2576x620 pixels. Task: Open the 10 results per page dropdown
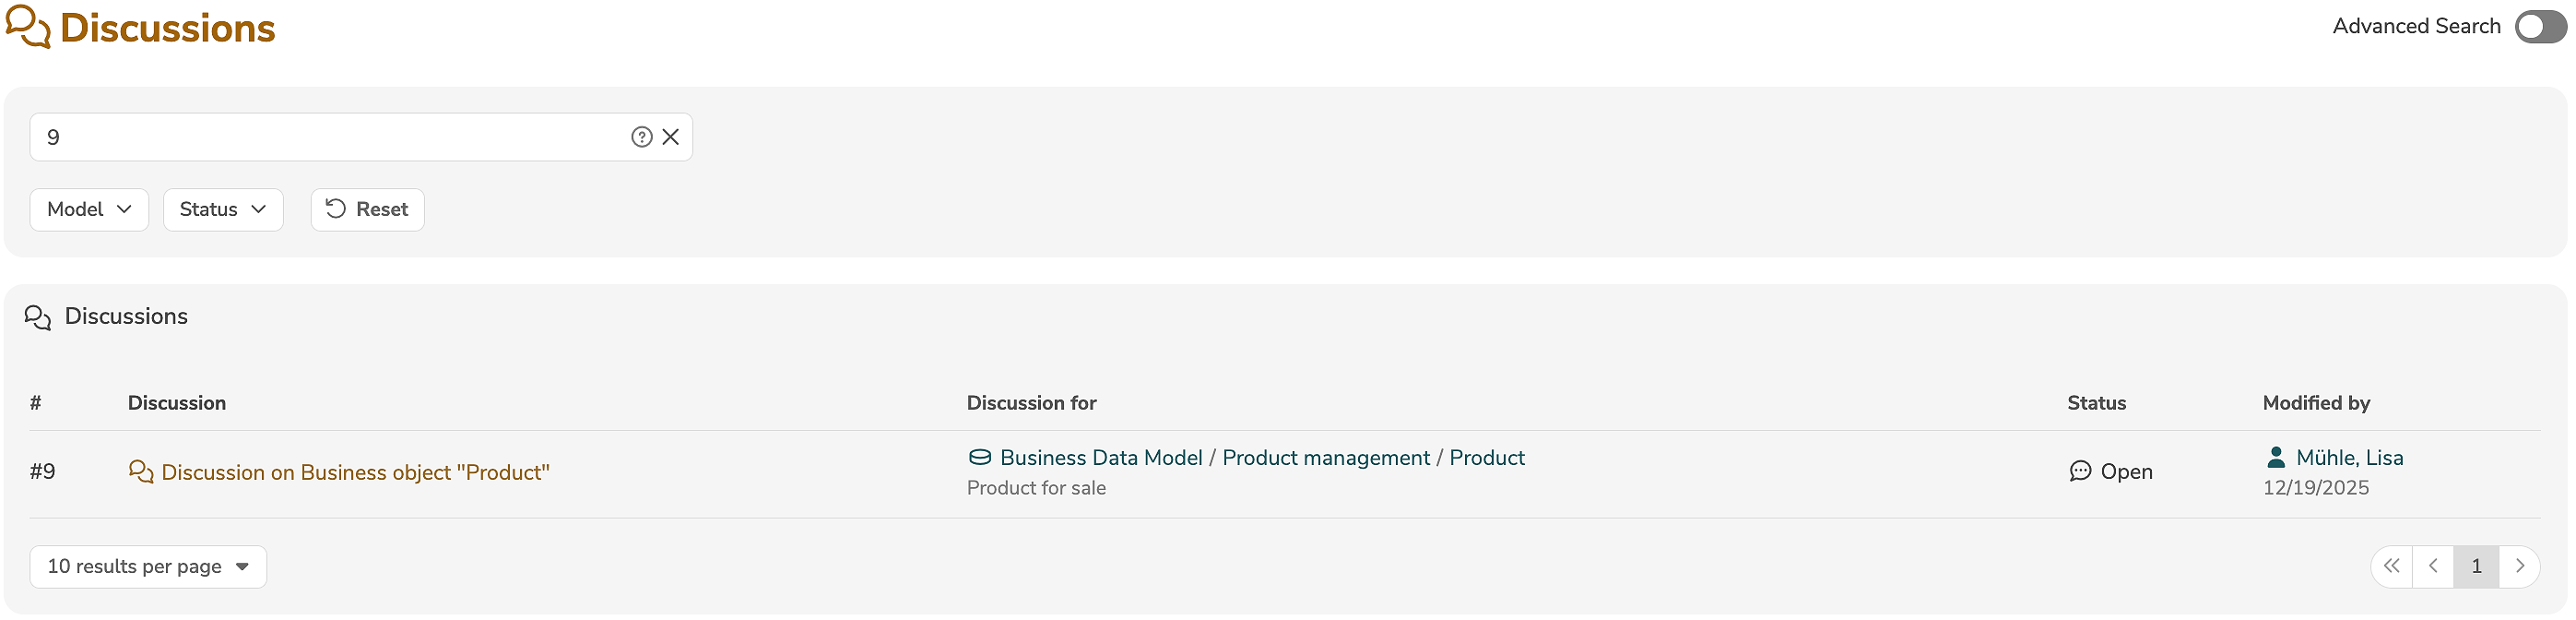tap(148, 567)
